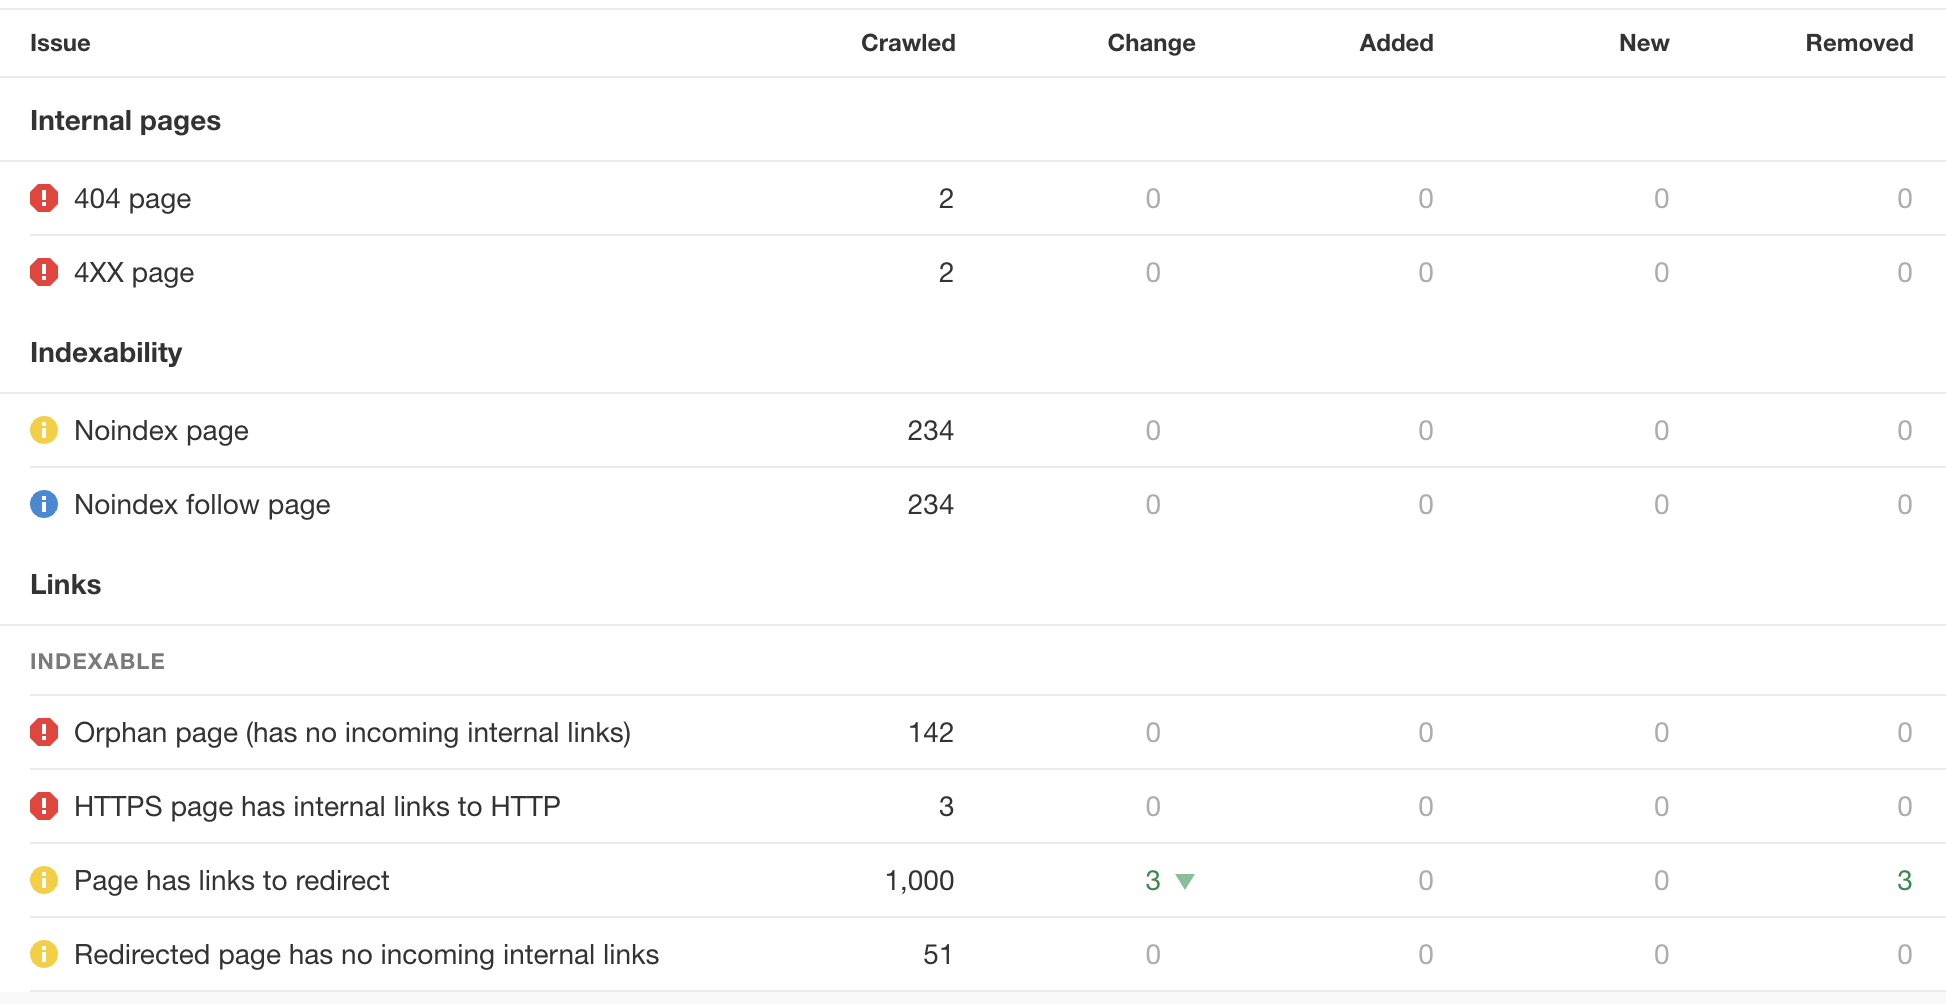Image resolution: width=1946 pixels, height=1004 pixels.
Task: Click the warning icon beside Page has links to redirect
Action: (43, 881)
